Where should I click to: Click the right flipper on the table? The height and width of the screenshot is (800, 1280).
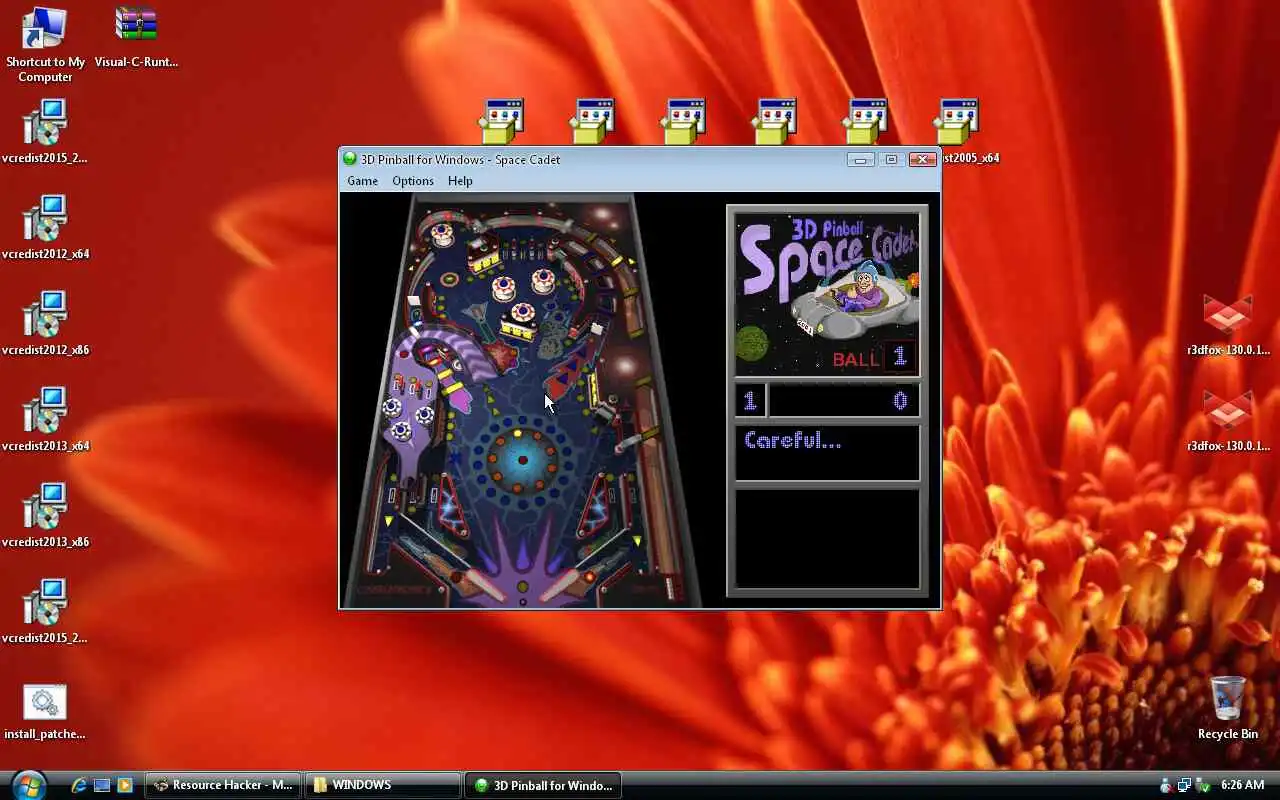(x=560, y=584)
